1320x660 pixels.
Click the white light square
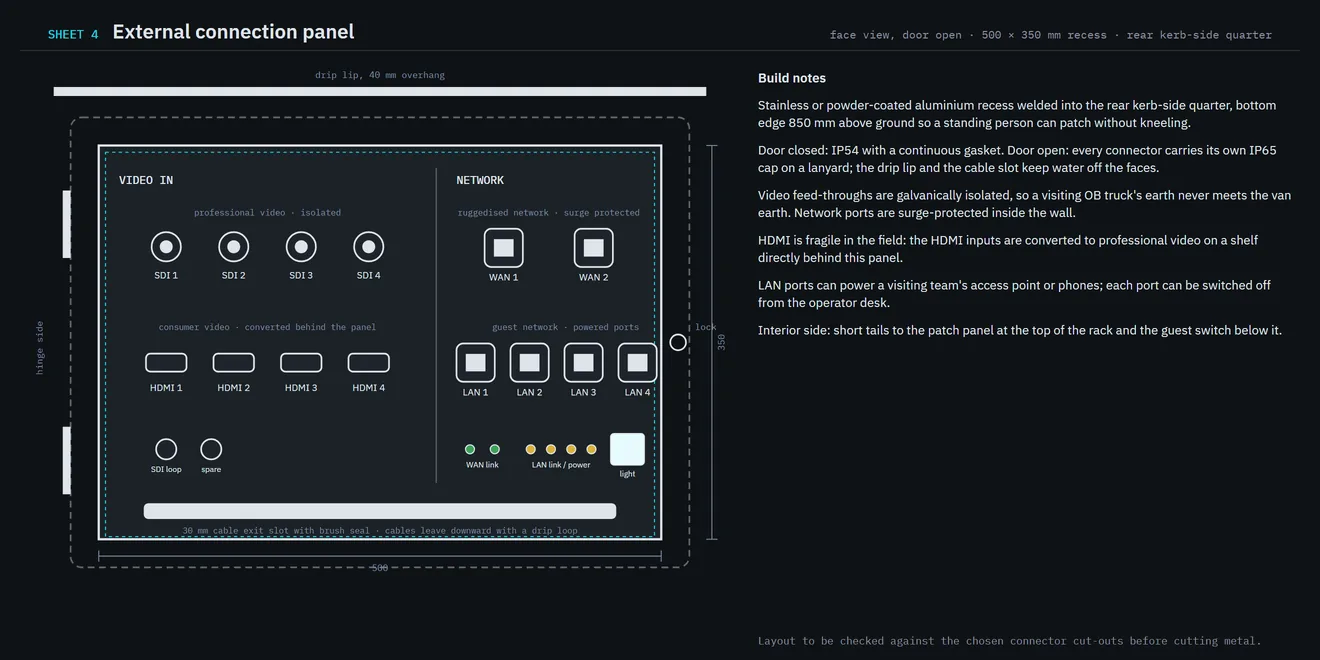pos(628,449)
